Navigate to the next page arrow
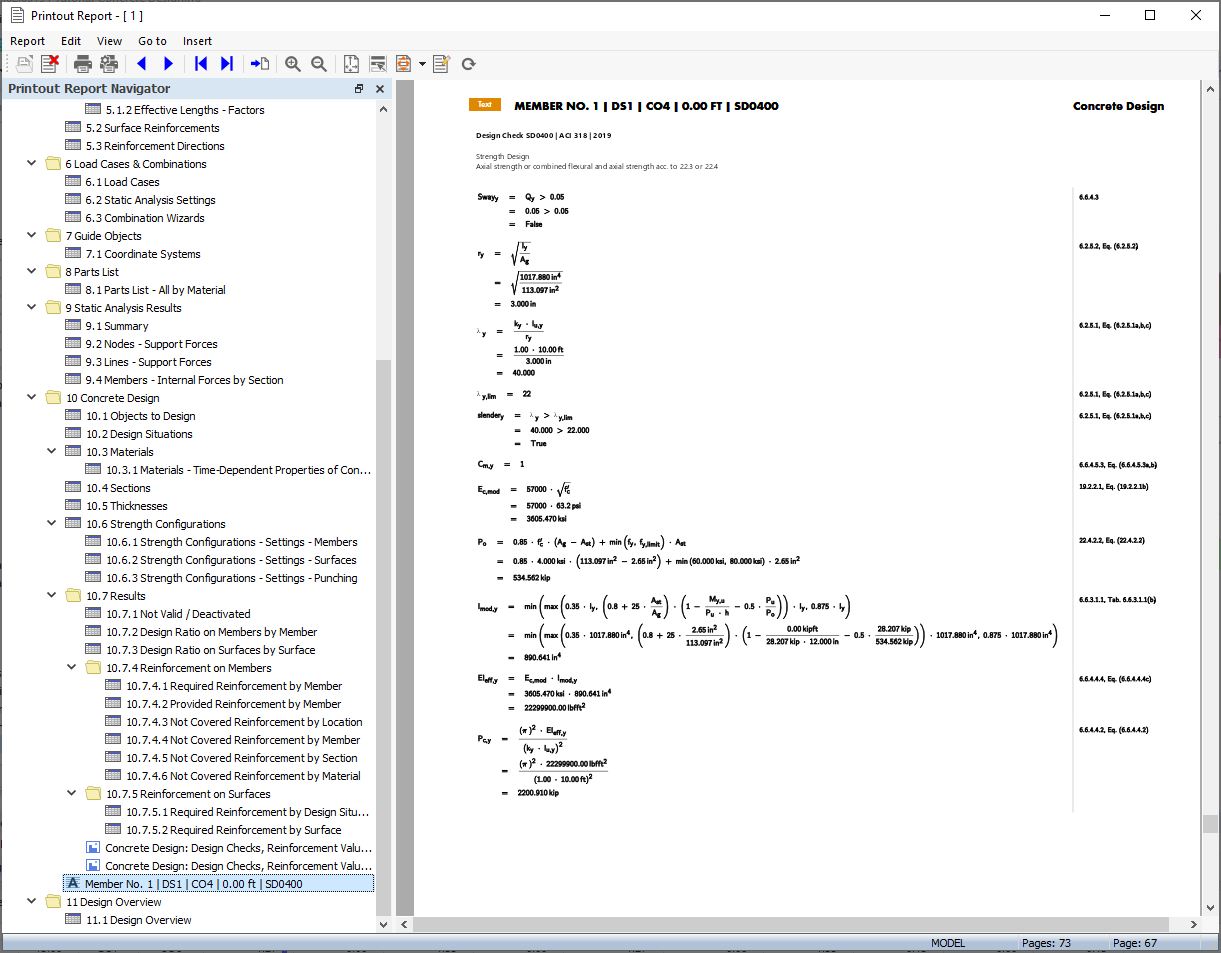Viewport: 1221px width, 953px height. 168,63
